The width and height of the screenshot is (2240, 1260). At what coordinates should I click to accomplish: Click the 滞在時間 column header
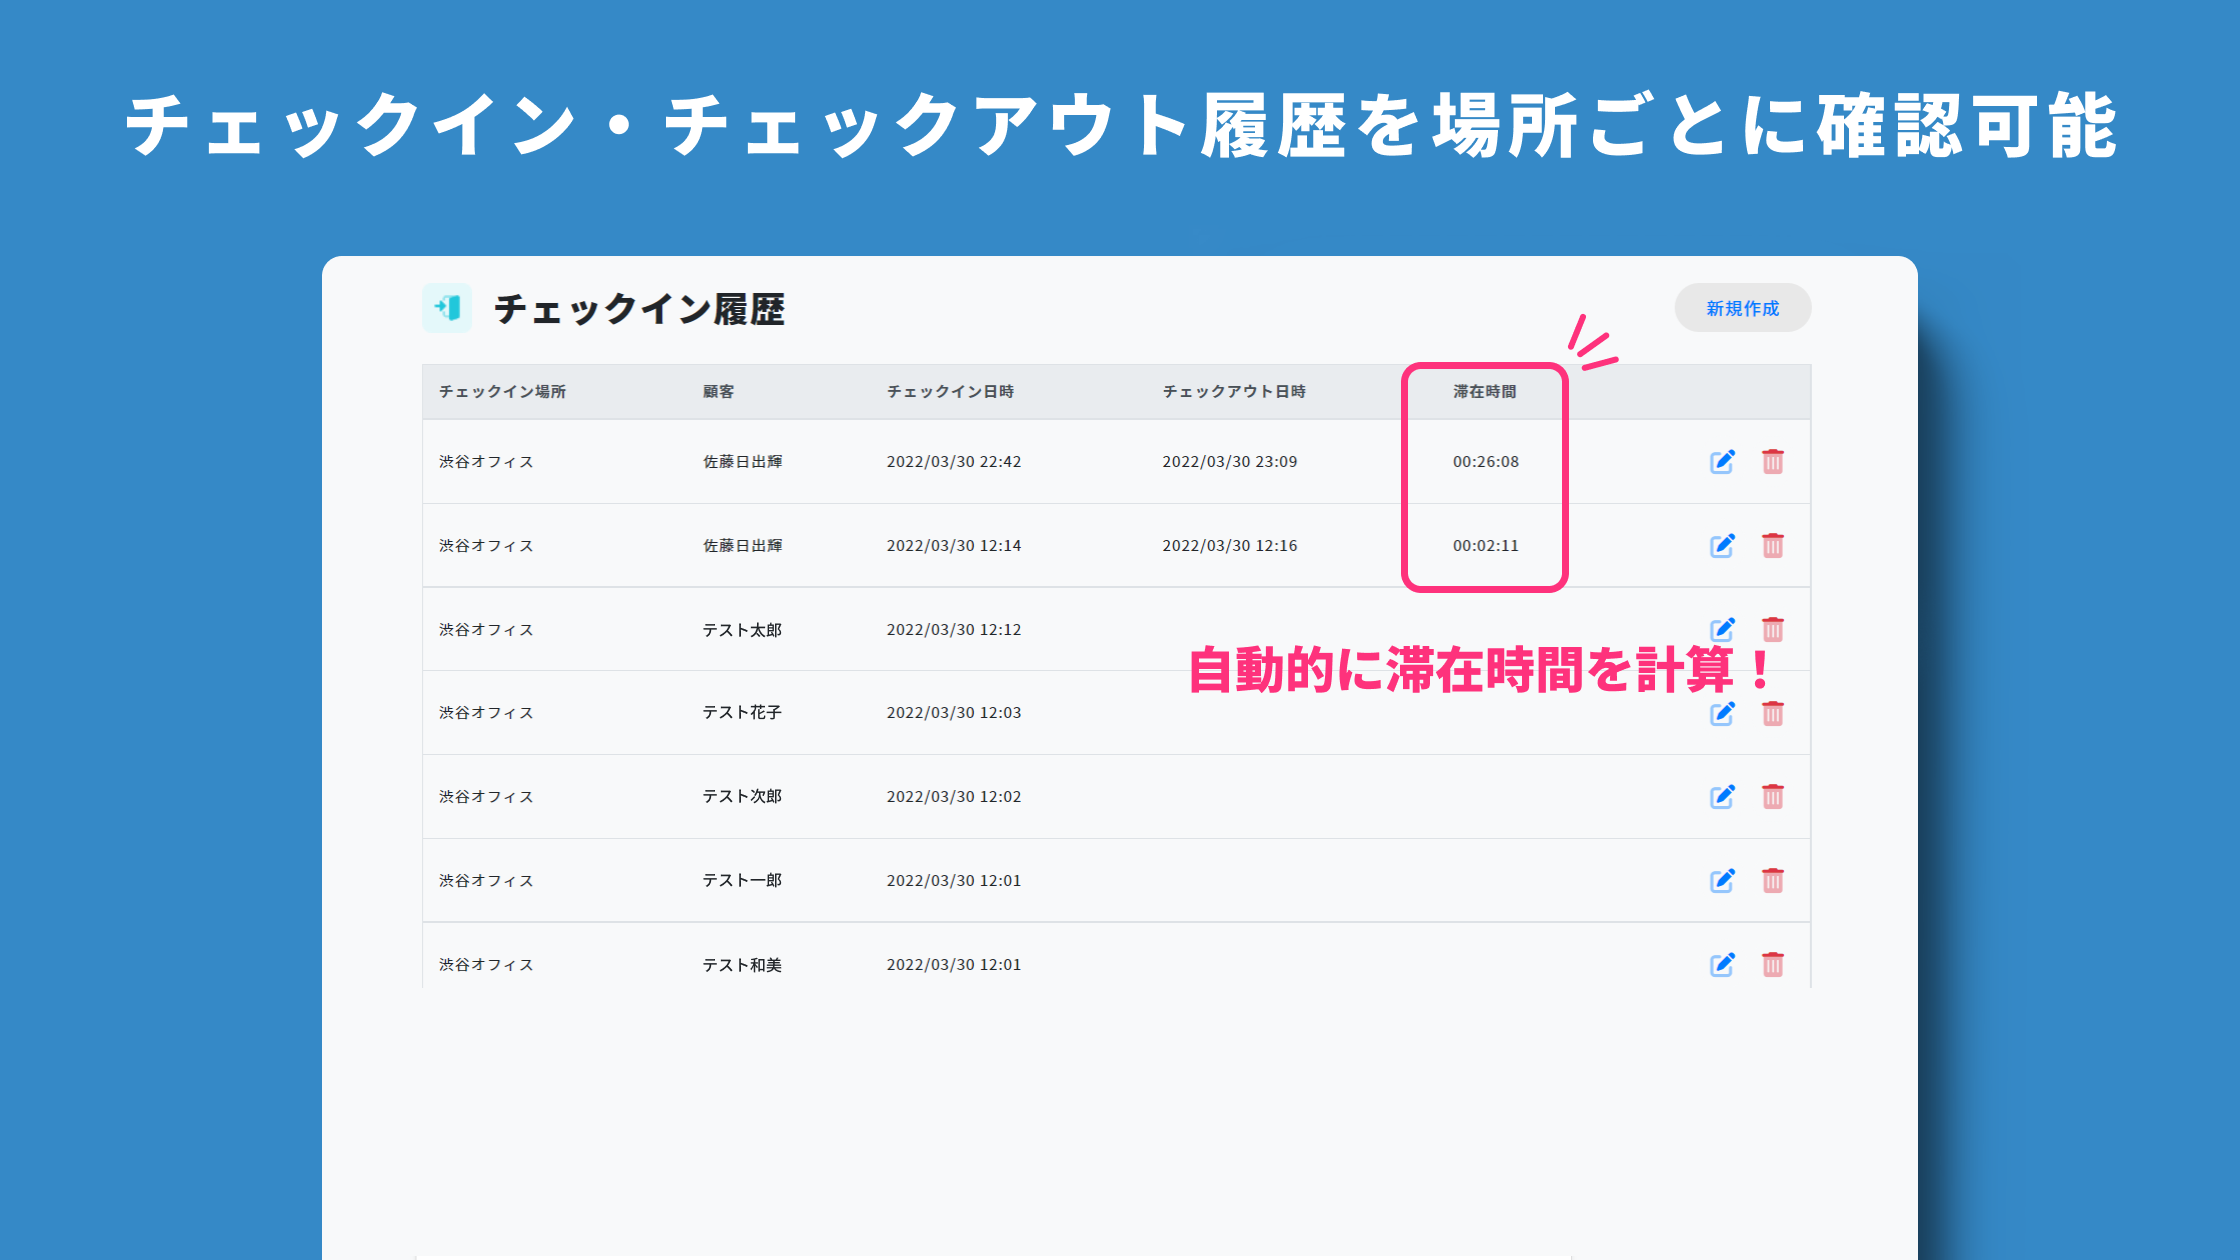click(1484, 392)
